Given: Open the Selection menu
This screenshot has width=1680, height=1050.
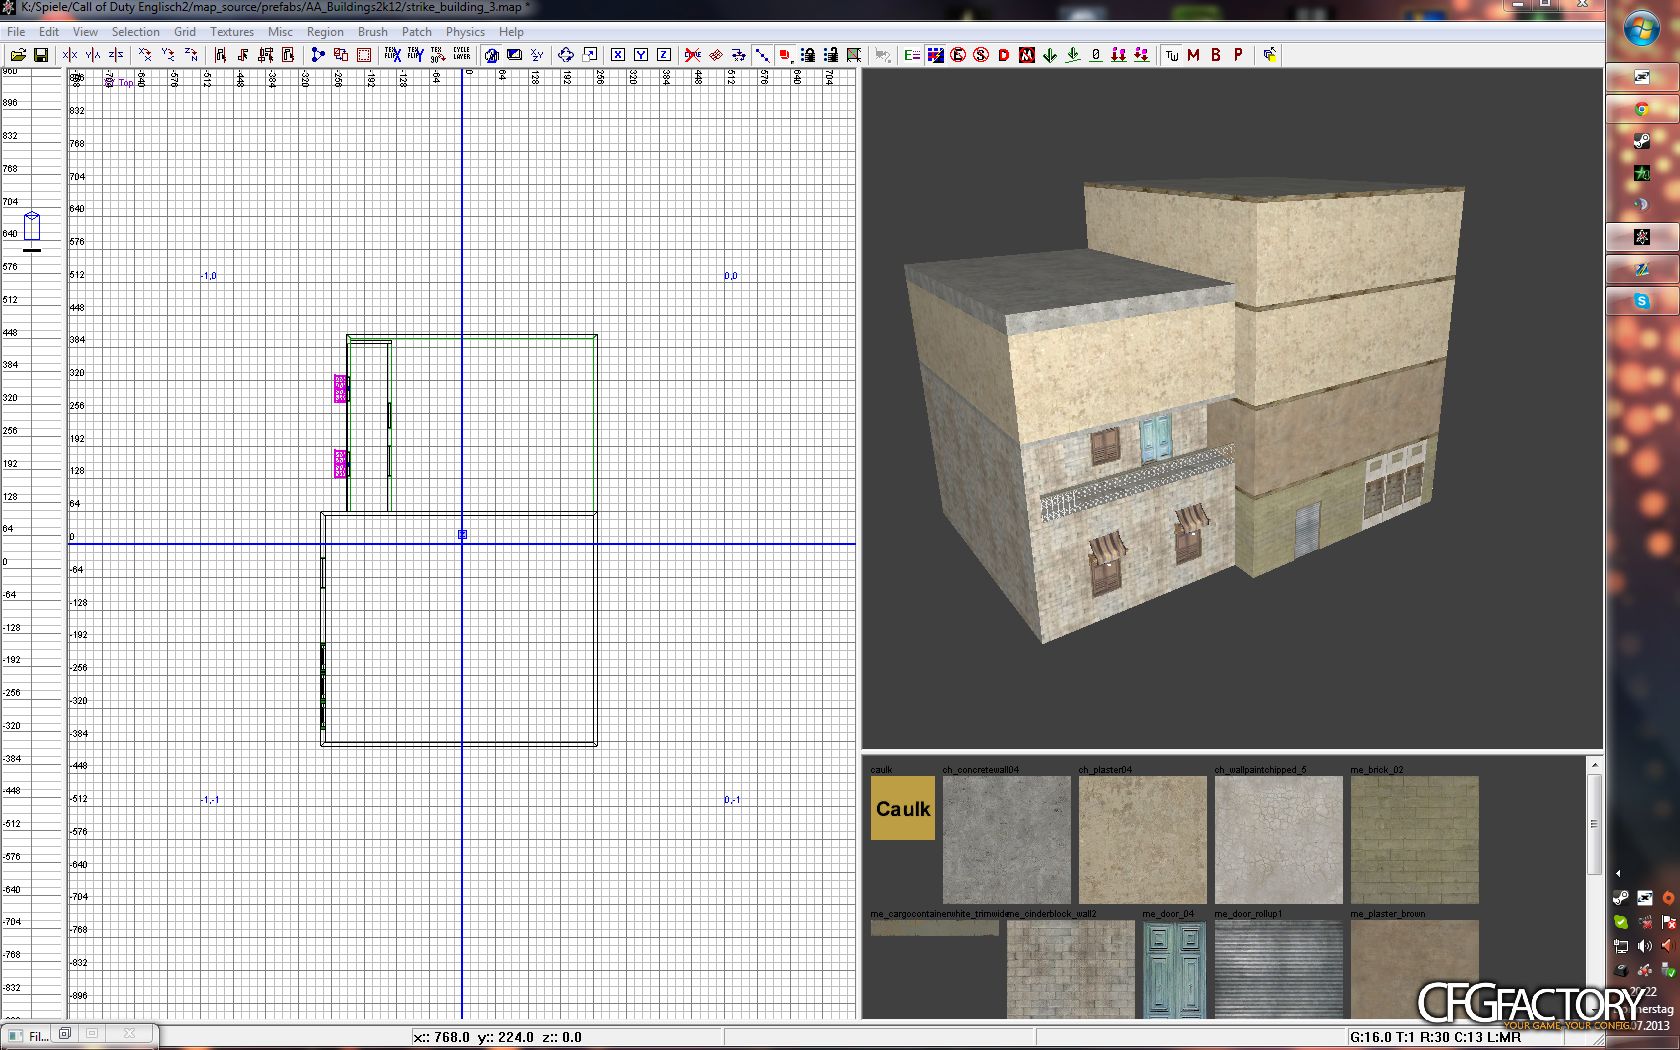Looking at the screenshot, I should click(136, 32).
